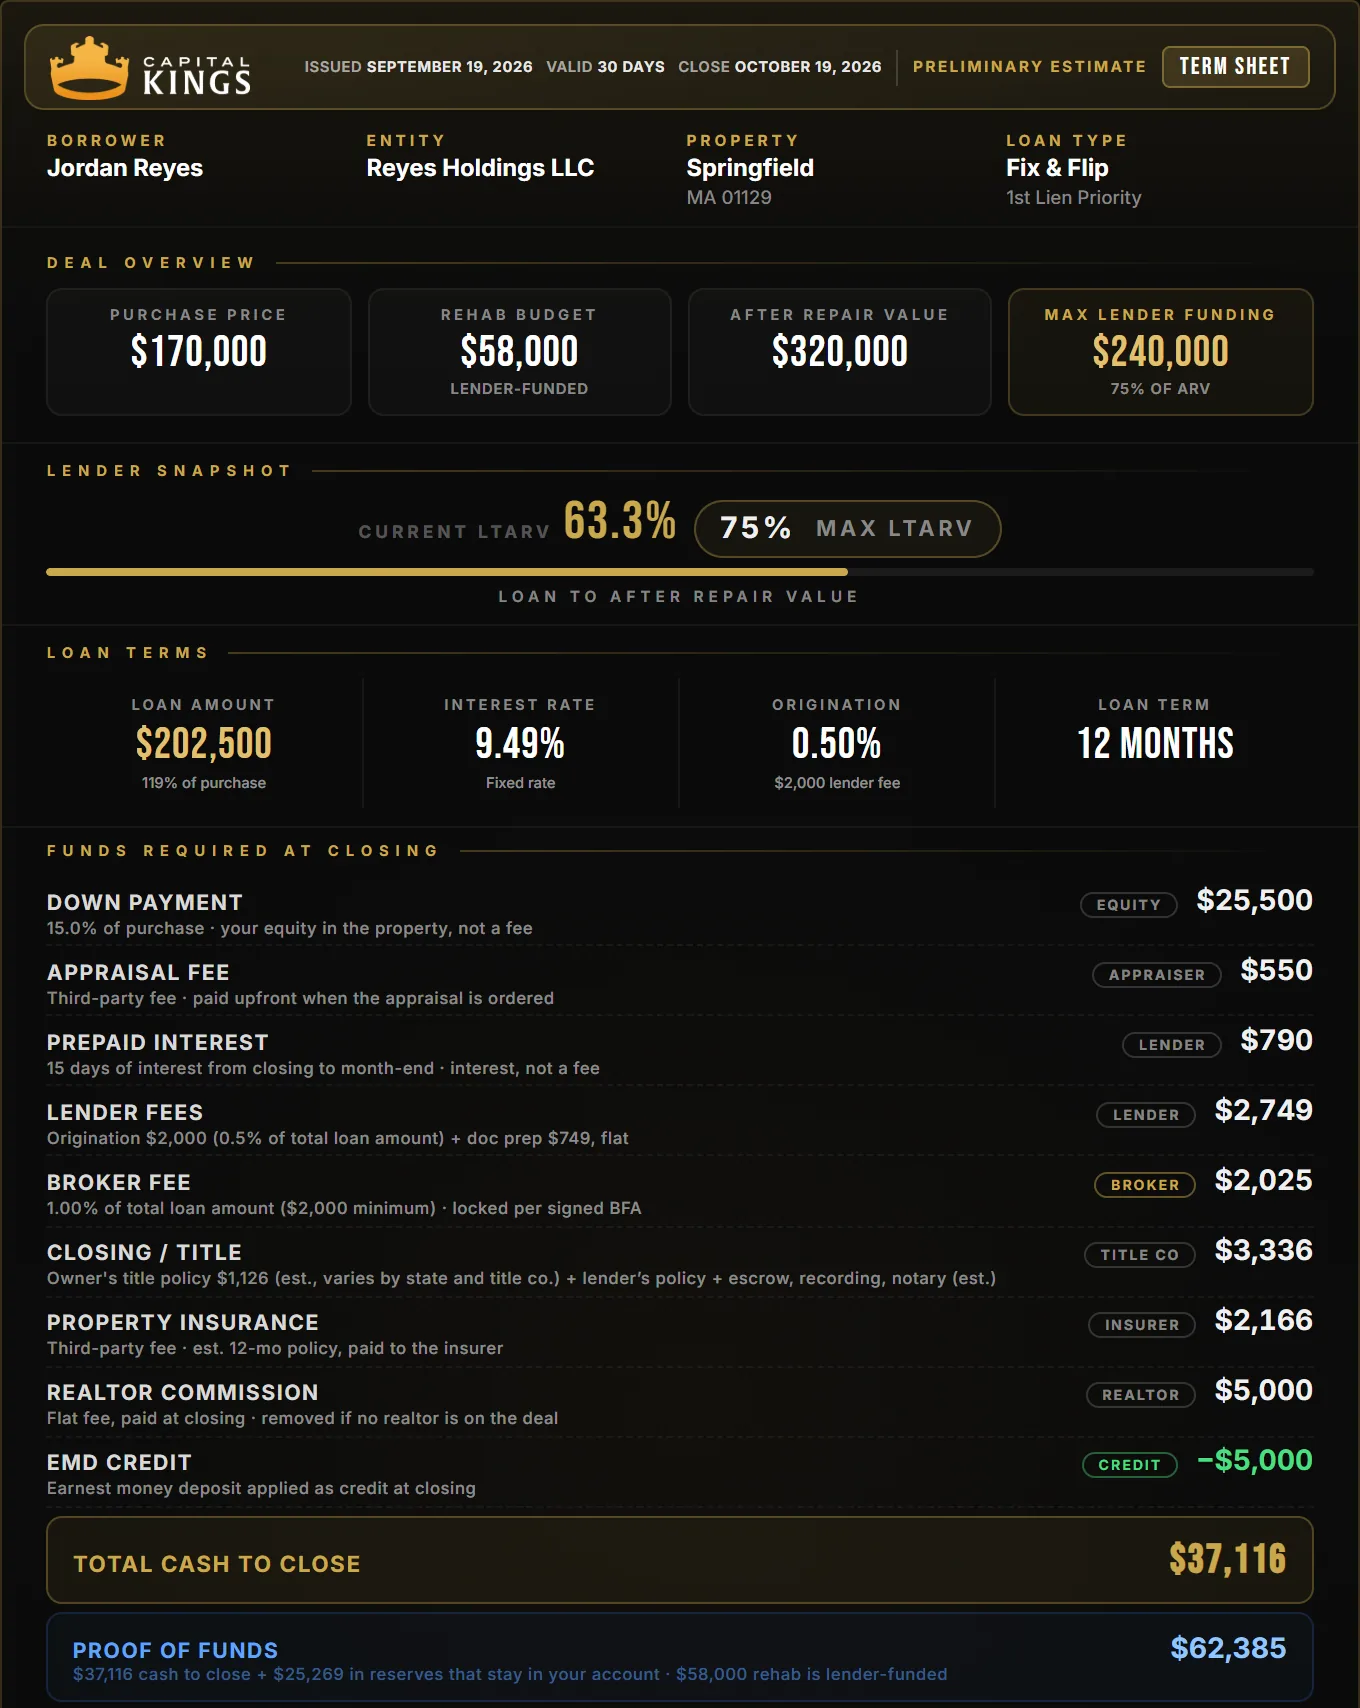The height and width of the screenshot is (1708, 1360).
Task: Click the Down Payment amount $25,500
Action: 1255,900
